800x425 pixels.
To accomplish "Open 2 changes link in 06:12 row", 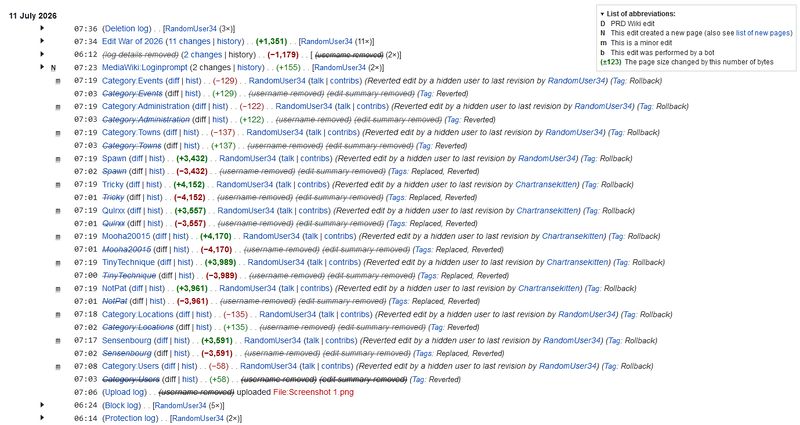I will (x=203, y=55).
